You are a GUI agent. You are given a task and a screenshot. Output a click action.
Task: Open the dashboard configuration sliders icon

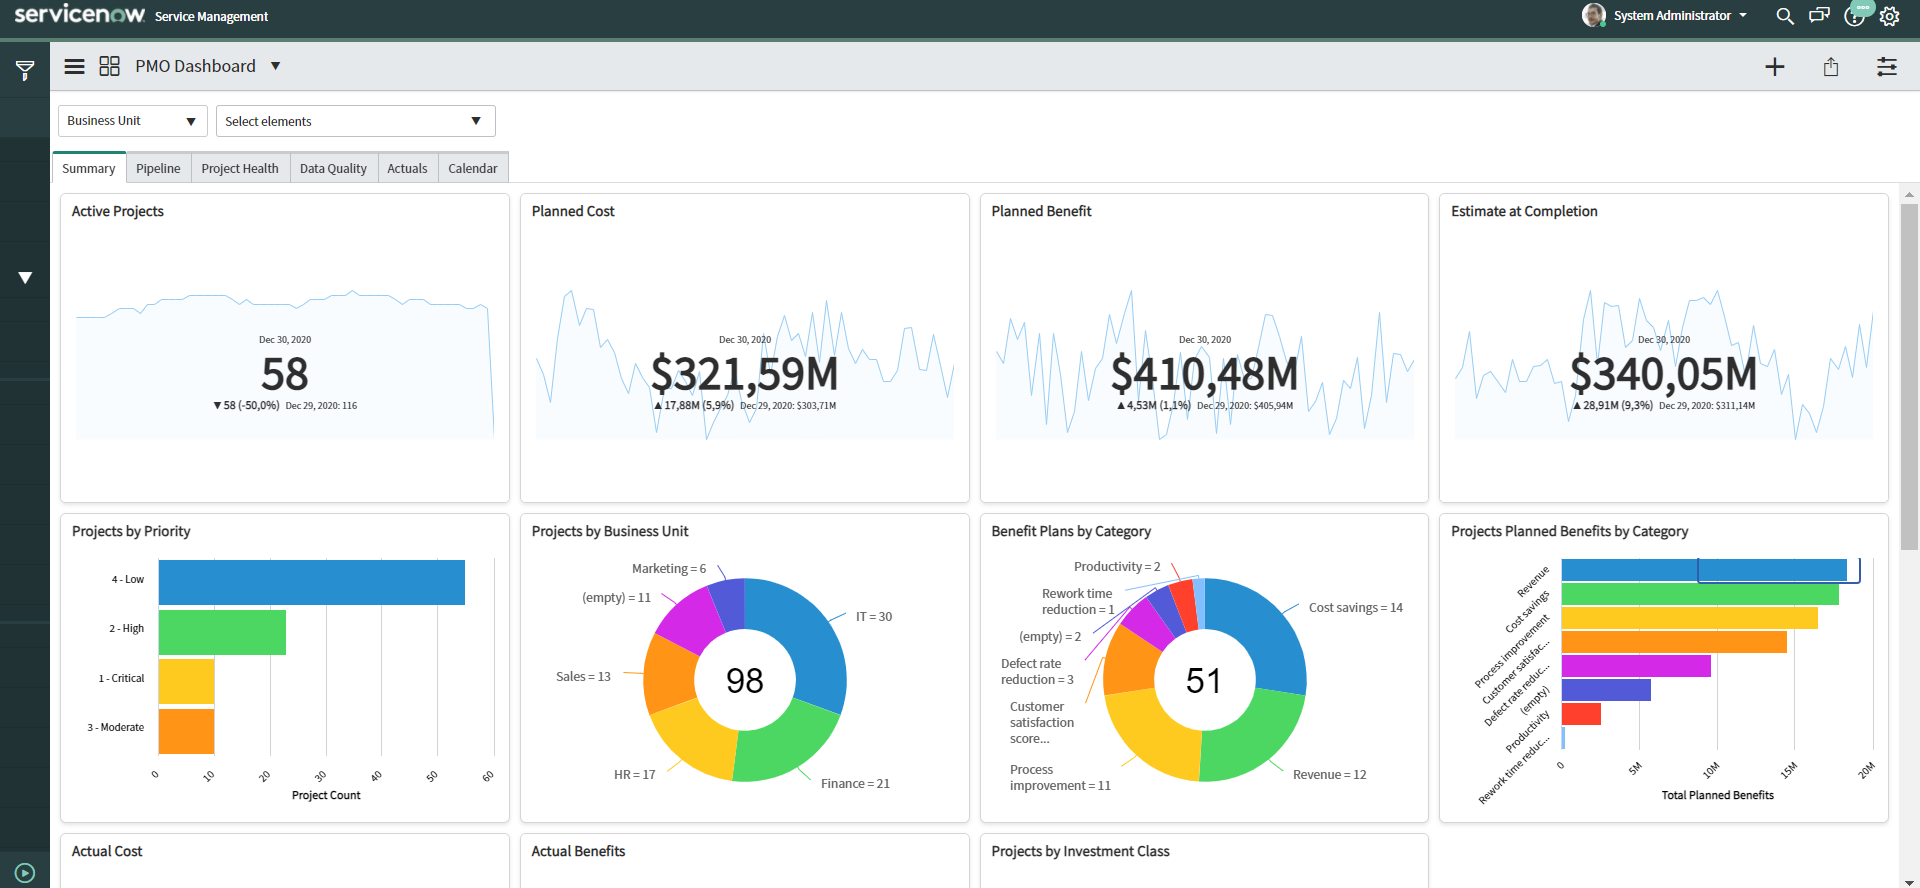(x=1887, y=67)
